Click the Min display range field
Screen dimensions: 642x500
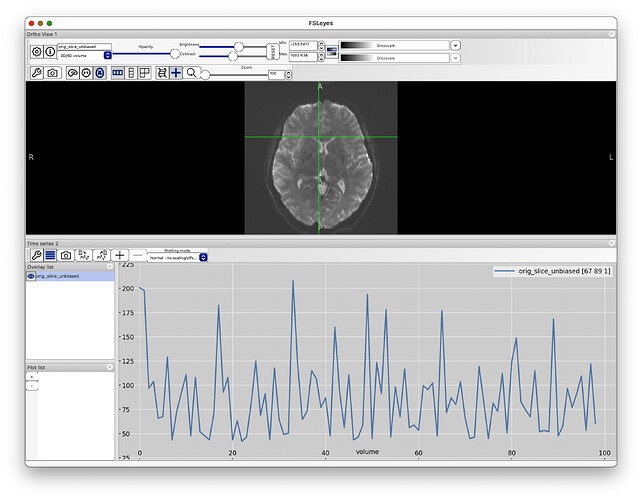(x=303, y=45)
